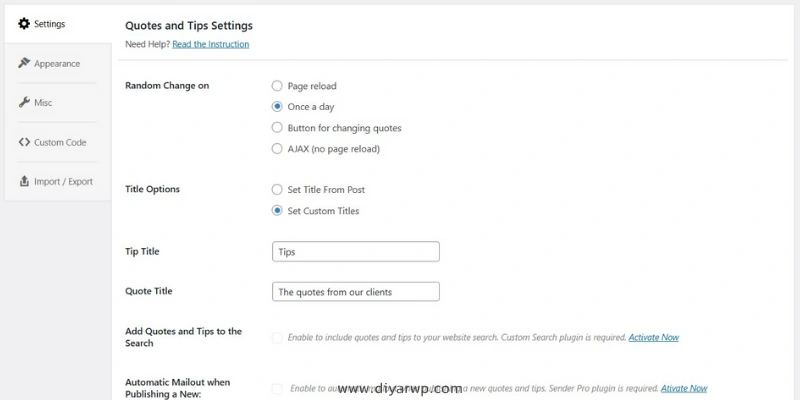Select Button for changing quotes option

coord(277,128)
